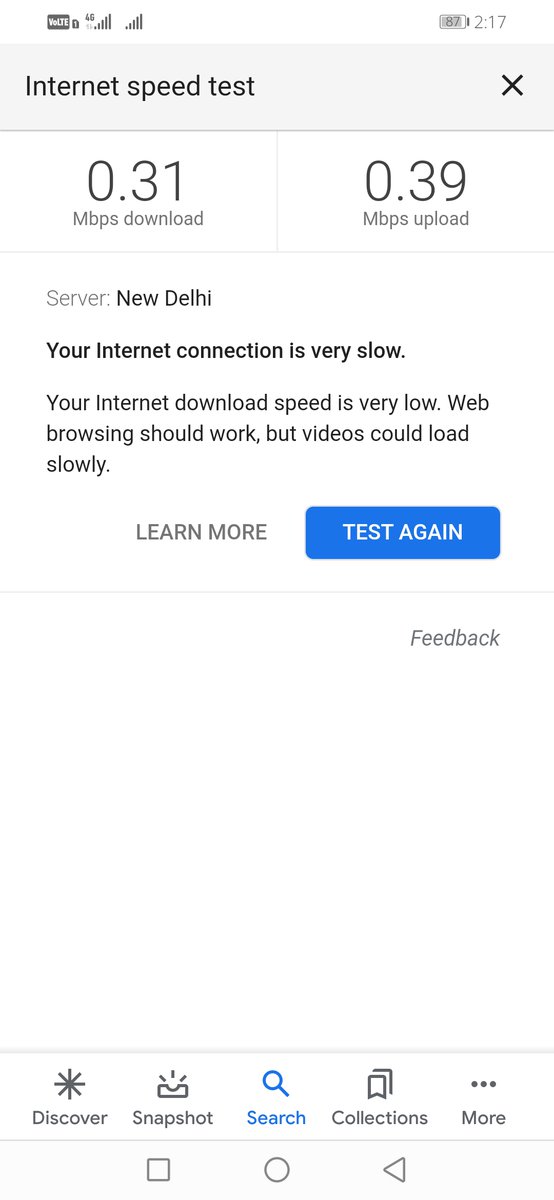Click the TEST AGAIN button
The width and height of the screenshot is (554, 1200).
tap(403, 532)
